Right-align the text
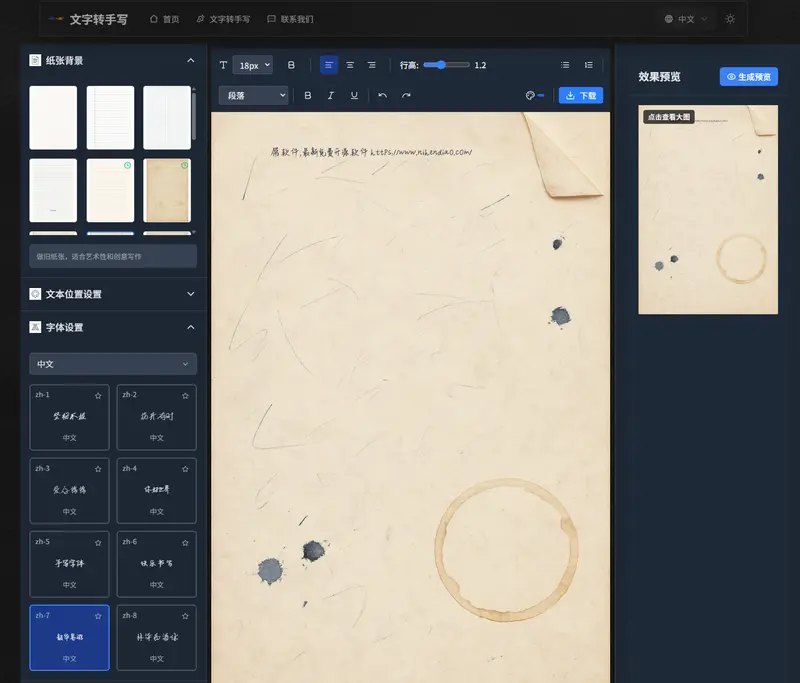The width and height of the screenshot is (800, 683). 372,65
